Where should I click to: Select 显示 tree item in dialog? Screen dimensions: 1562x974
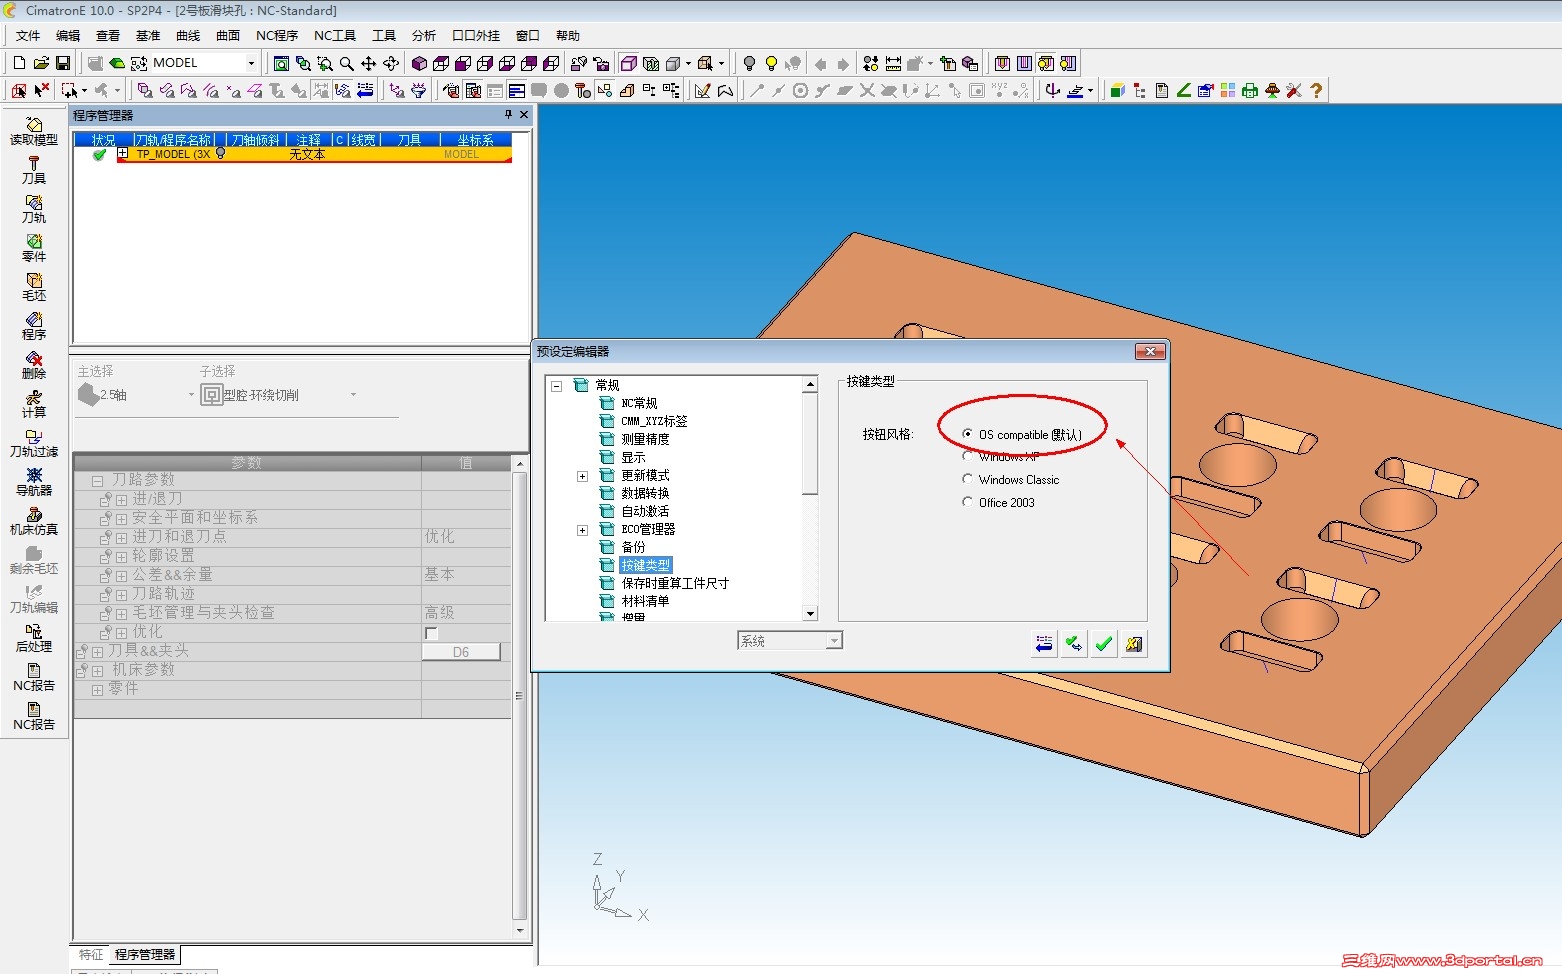tap(633, 458)
